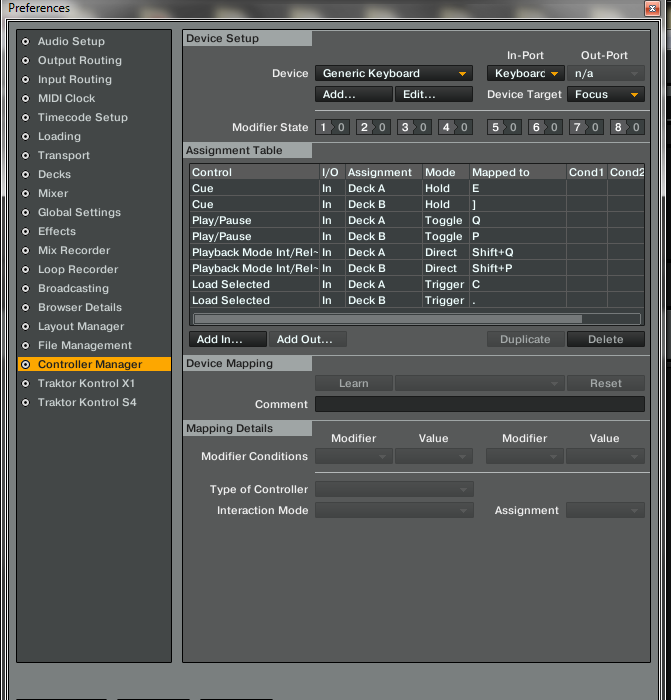Open Audio Setup preferences page
This screenshot has height=700, width=671.
point(71,42)
